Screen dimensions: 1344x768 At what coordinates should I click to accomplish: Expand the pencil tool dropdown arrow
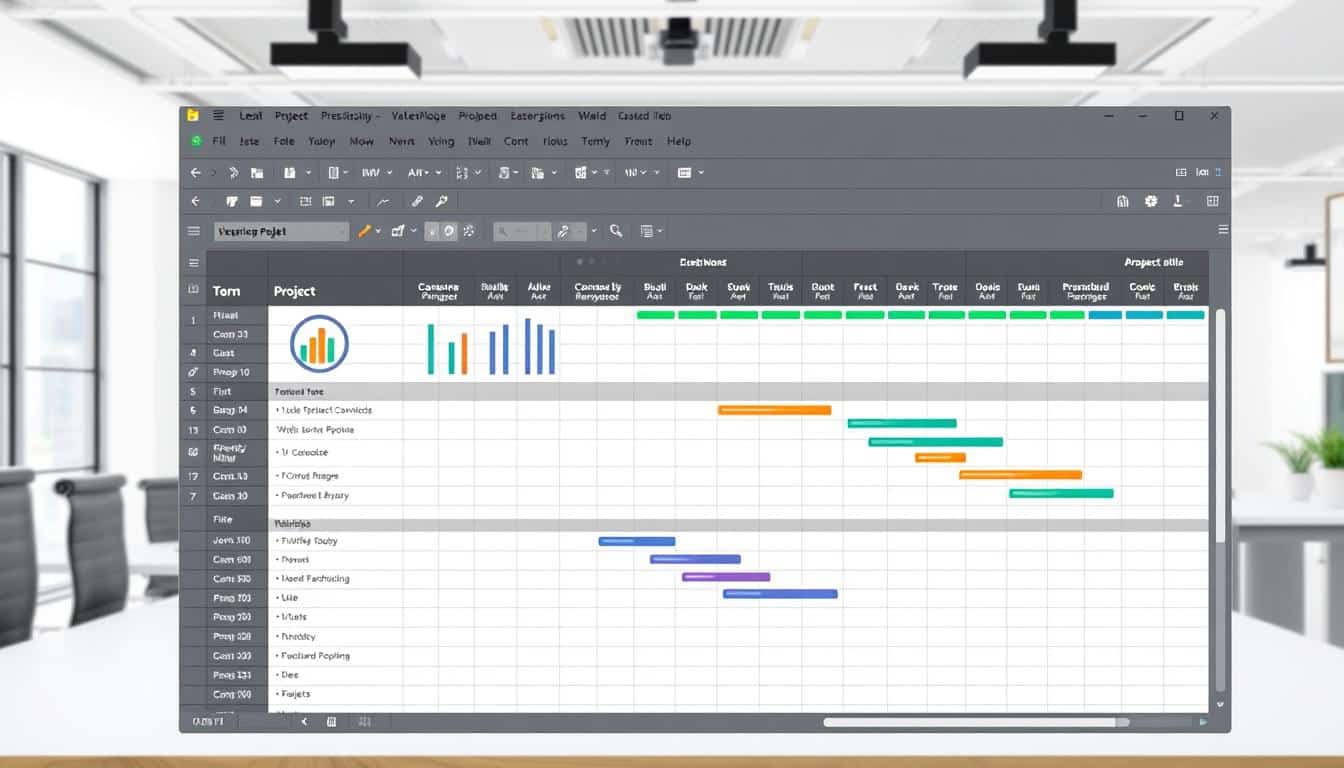[x=377, y=231]
